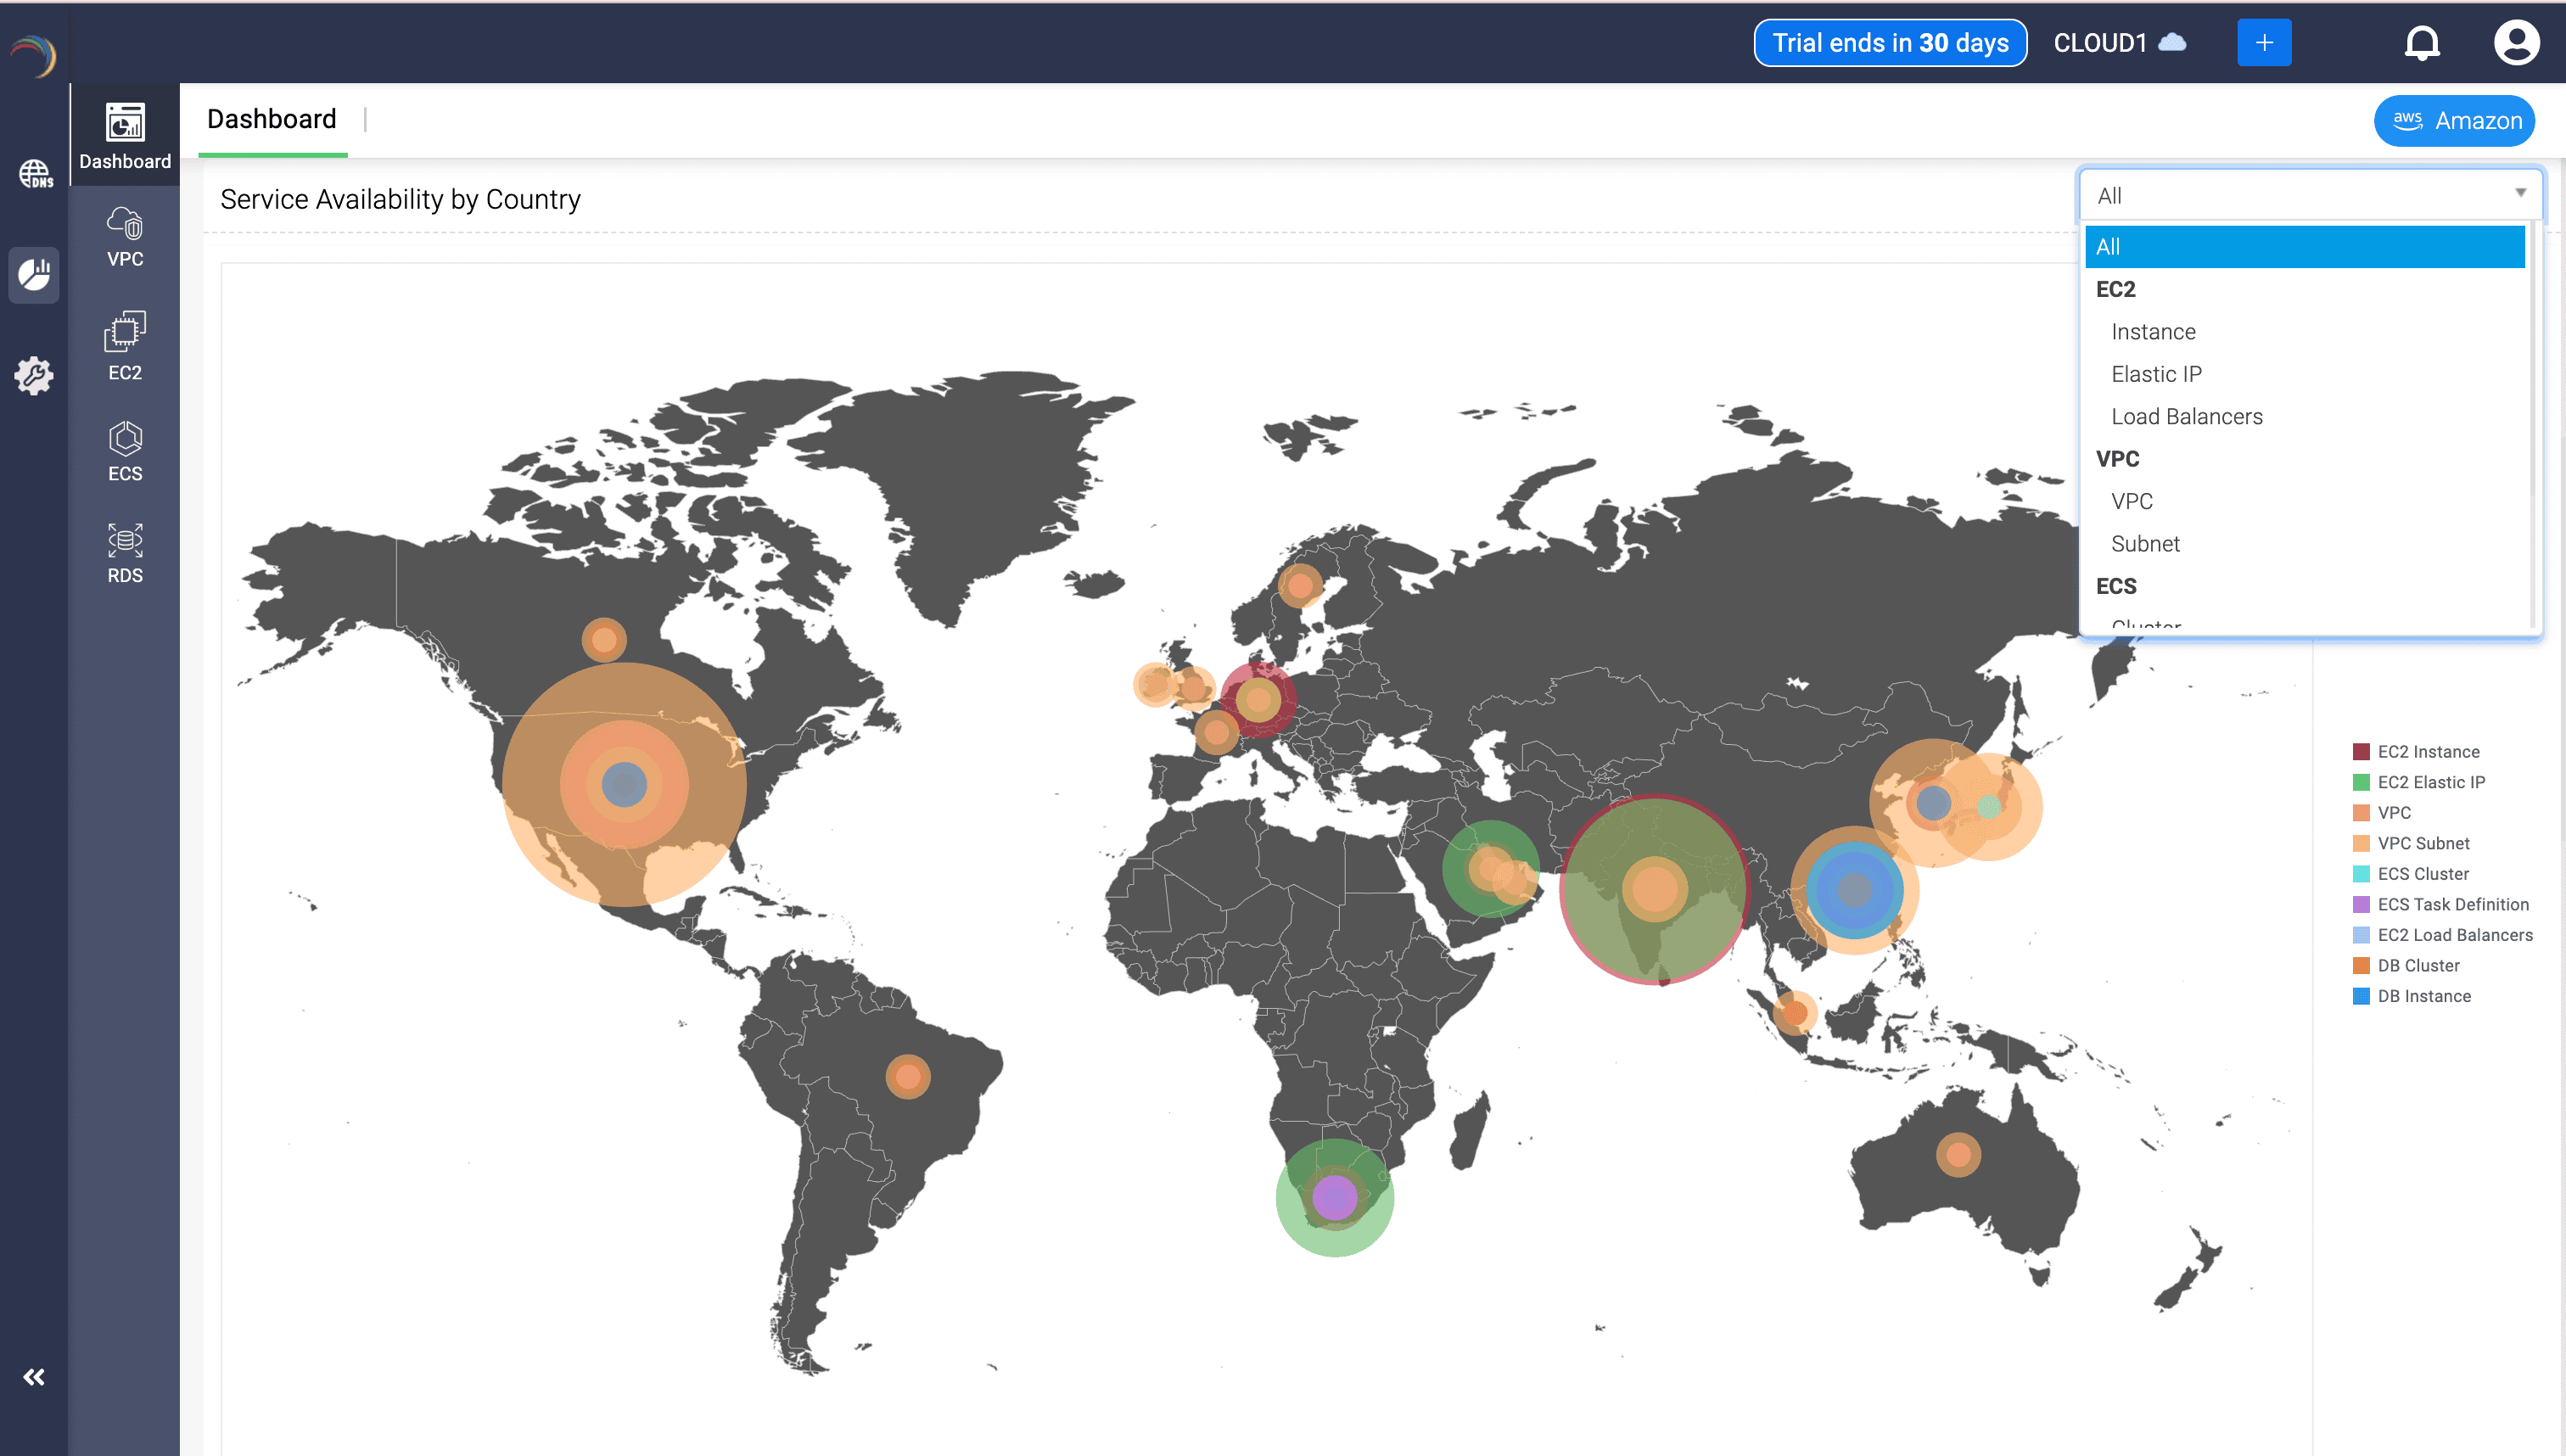Open settings via the gear icon

tap(35, 376)
